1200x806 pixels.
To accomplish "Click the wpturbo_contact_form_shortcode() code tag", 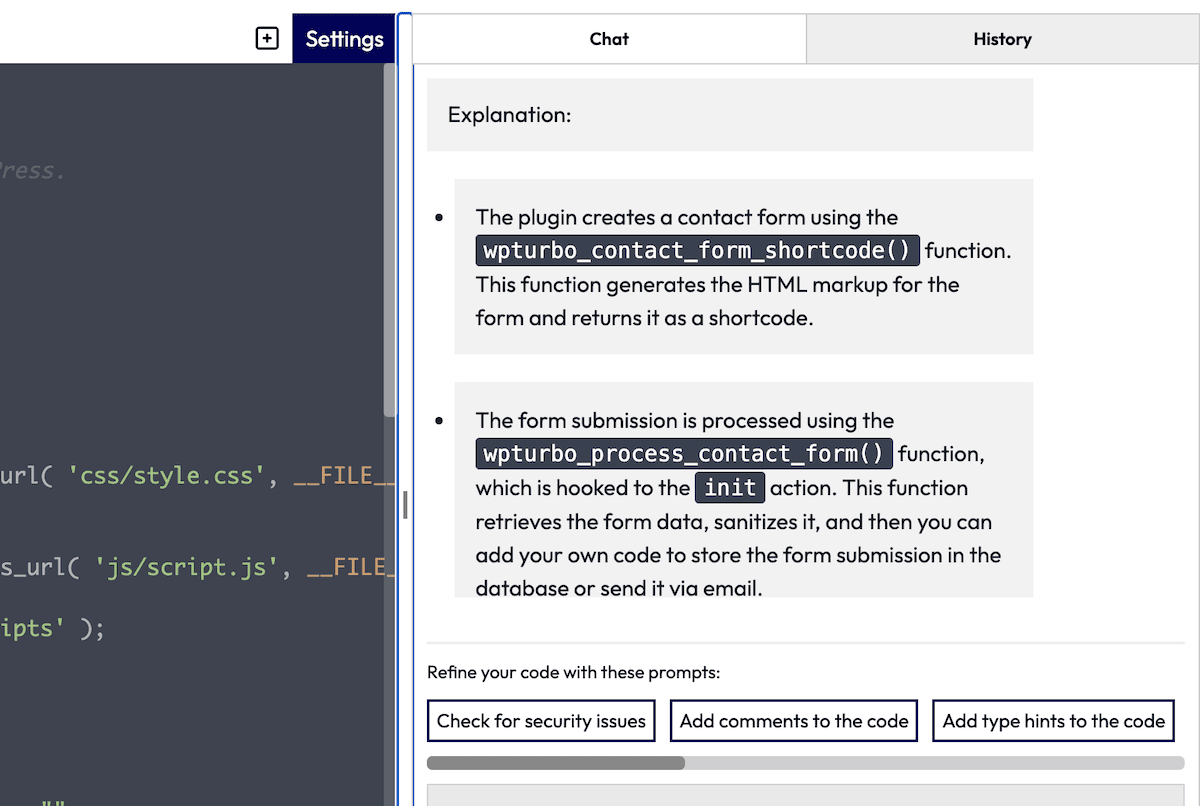I will click(697, 250).
